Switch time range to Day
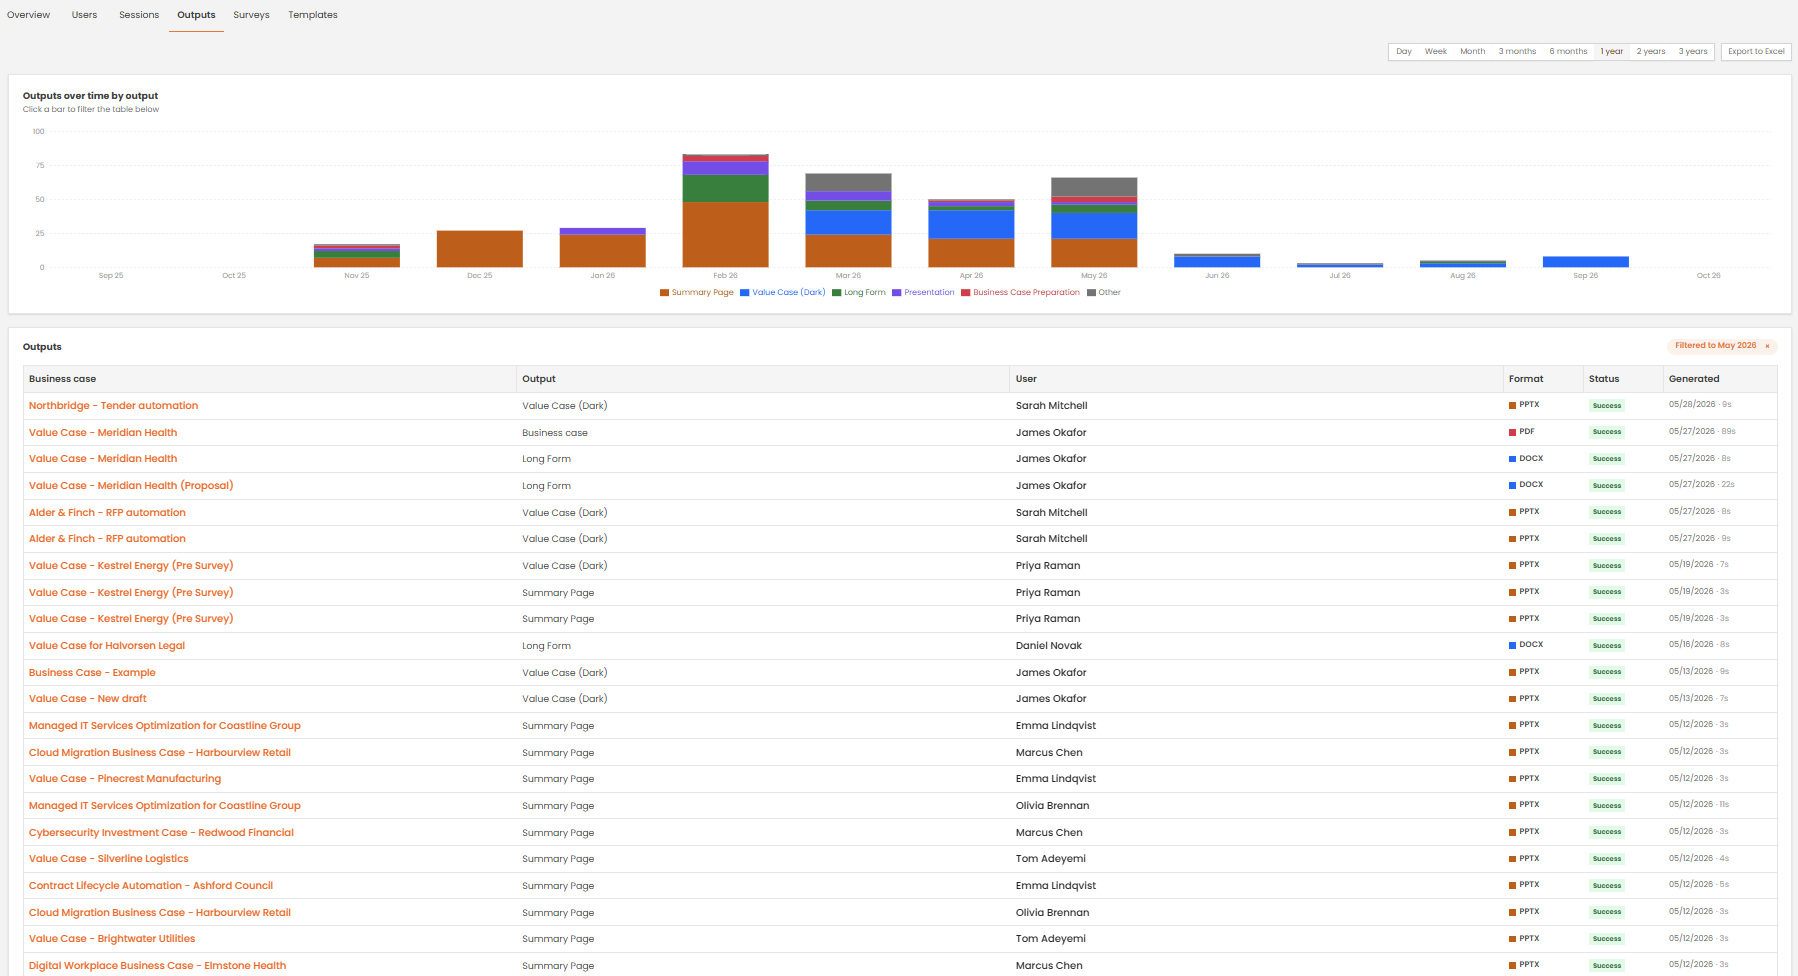1798x976 pixels. tap(1404, 51)
